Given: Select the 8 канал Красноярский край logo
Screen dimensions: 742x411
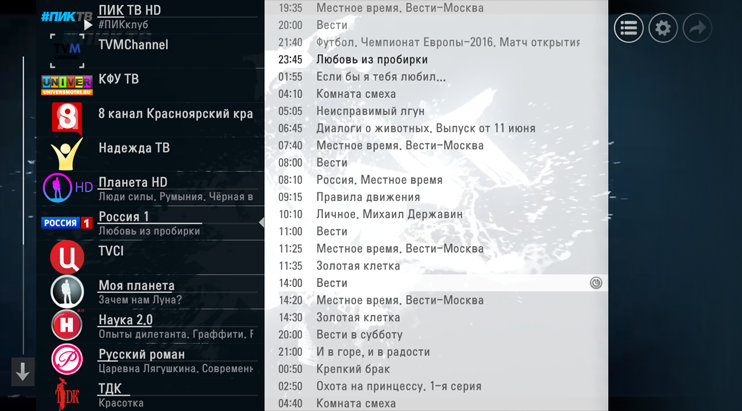Looking at the screenshot, I should 66,117.
